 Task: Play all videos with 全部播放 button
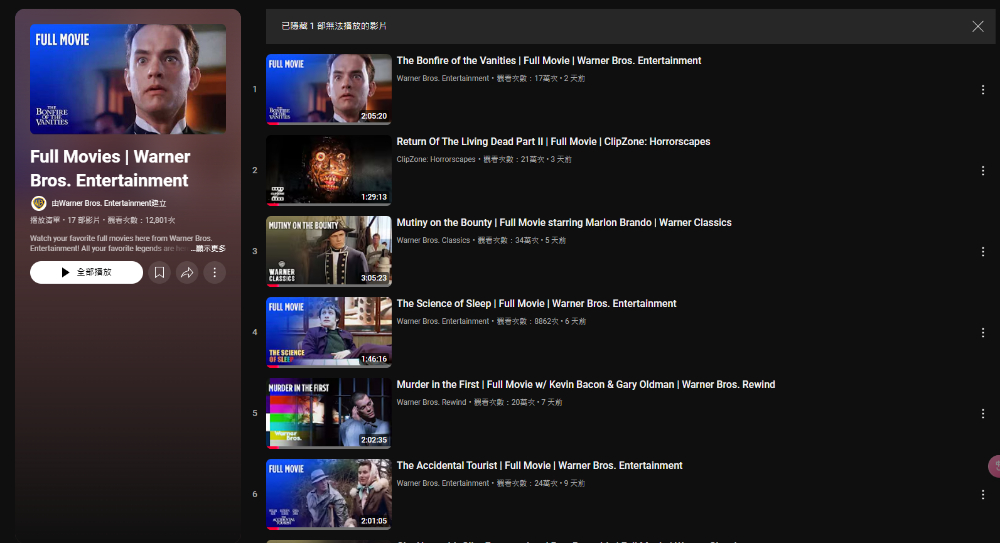coord(86,272)
